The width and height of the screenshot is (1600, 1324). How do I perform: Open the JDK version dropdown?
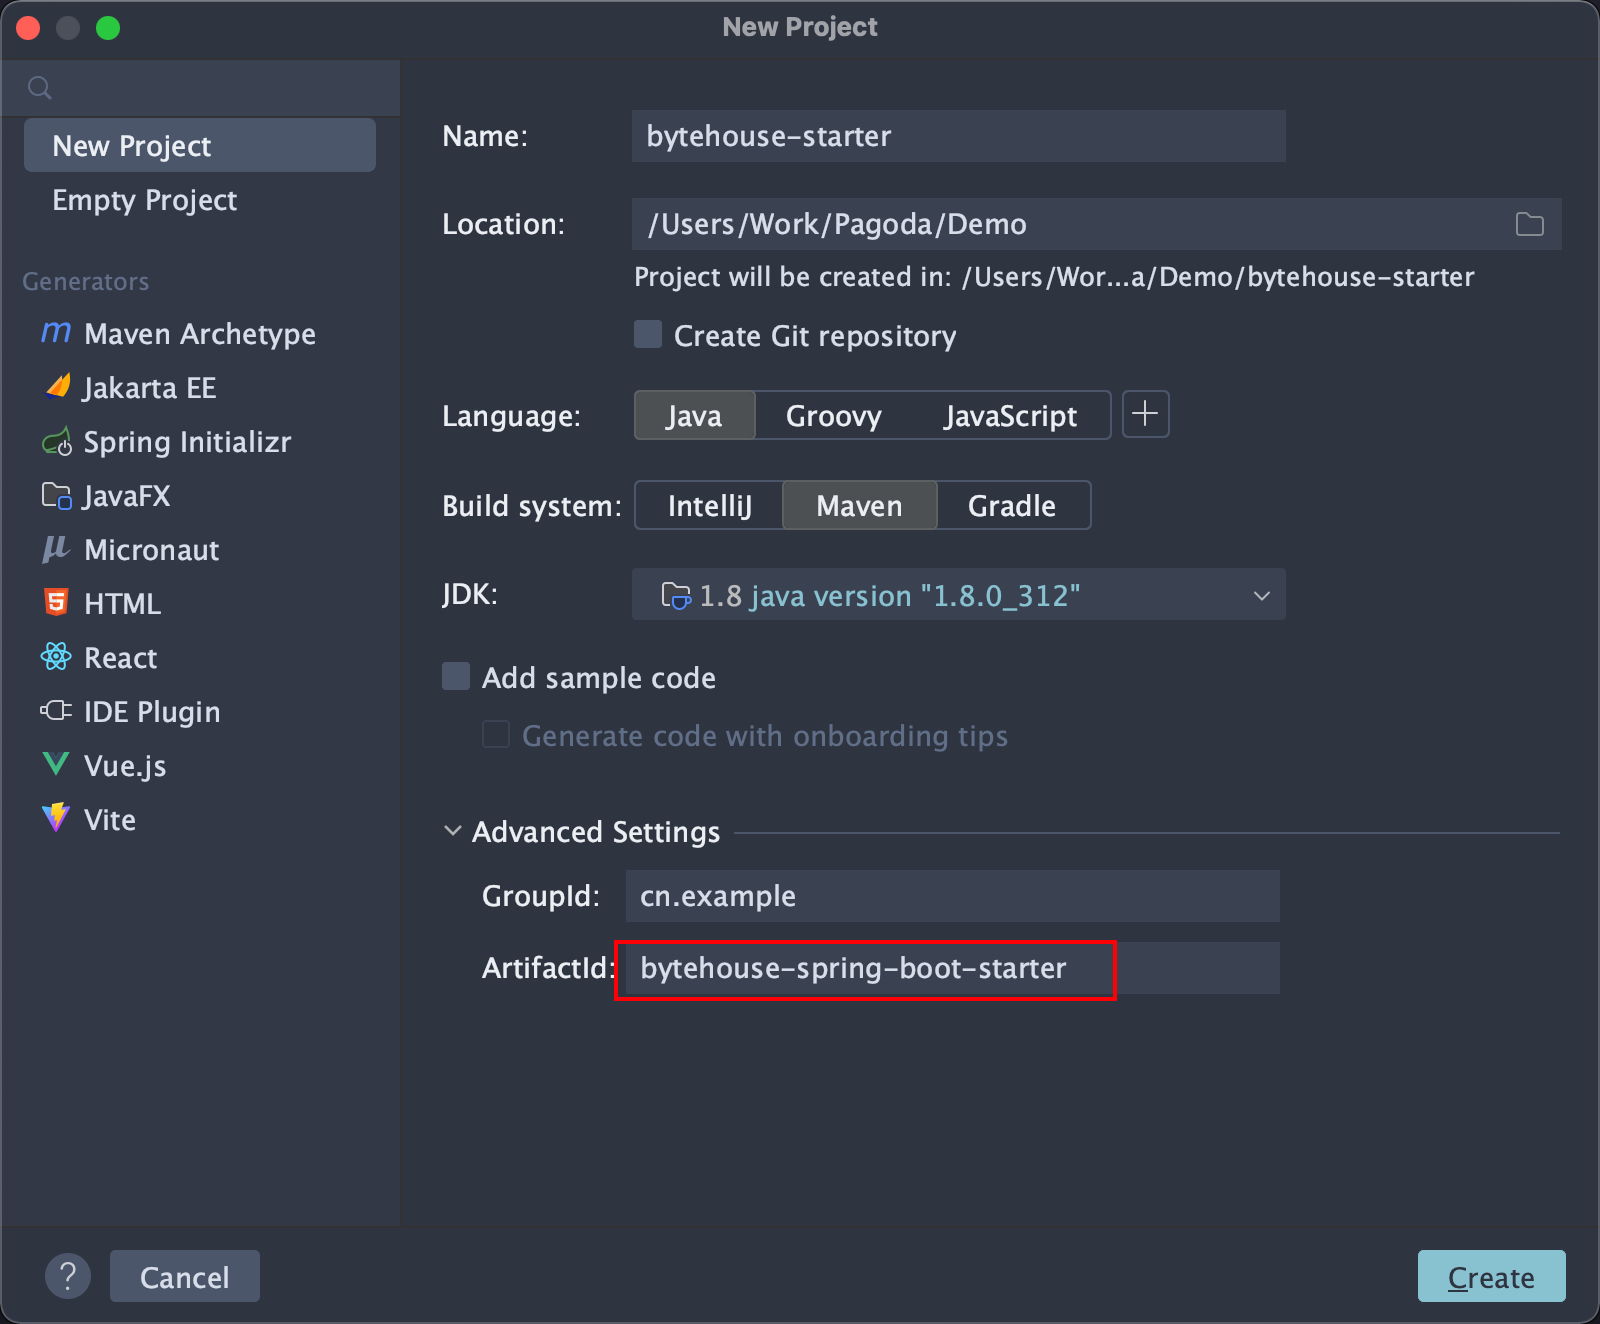pyautogui.click(x=959, y=595)
